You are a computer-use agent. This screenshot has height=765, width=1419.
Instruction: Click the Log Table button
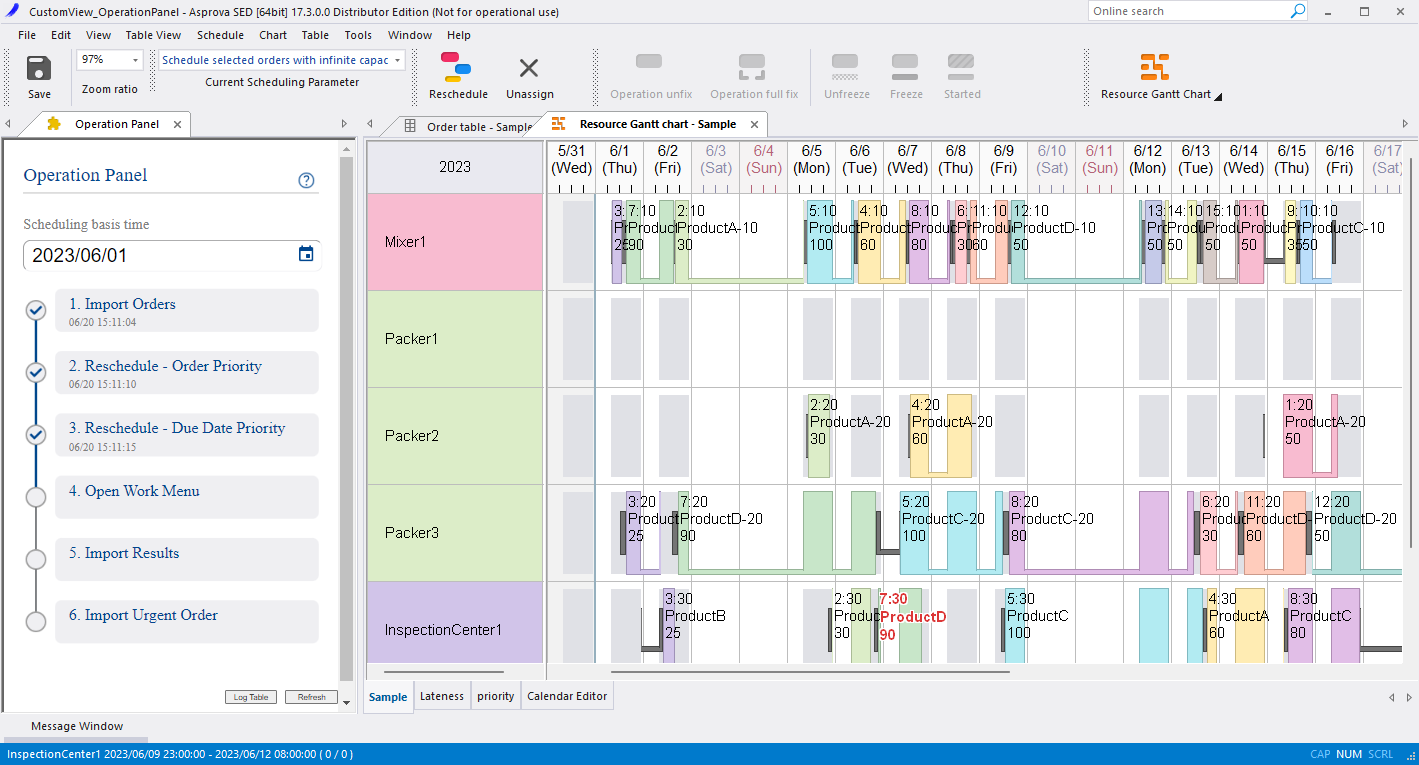(x=250, y=697)
